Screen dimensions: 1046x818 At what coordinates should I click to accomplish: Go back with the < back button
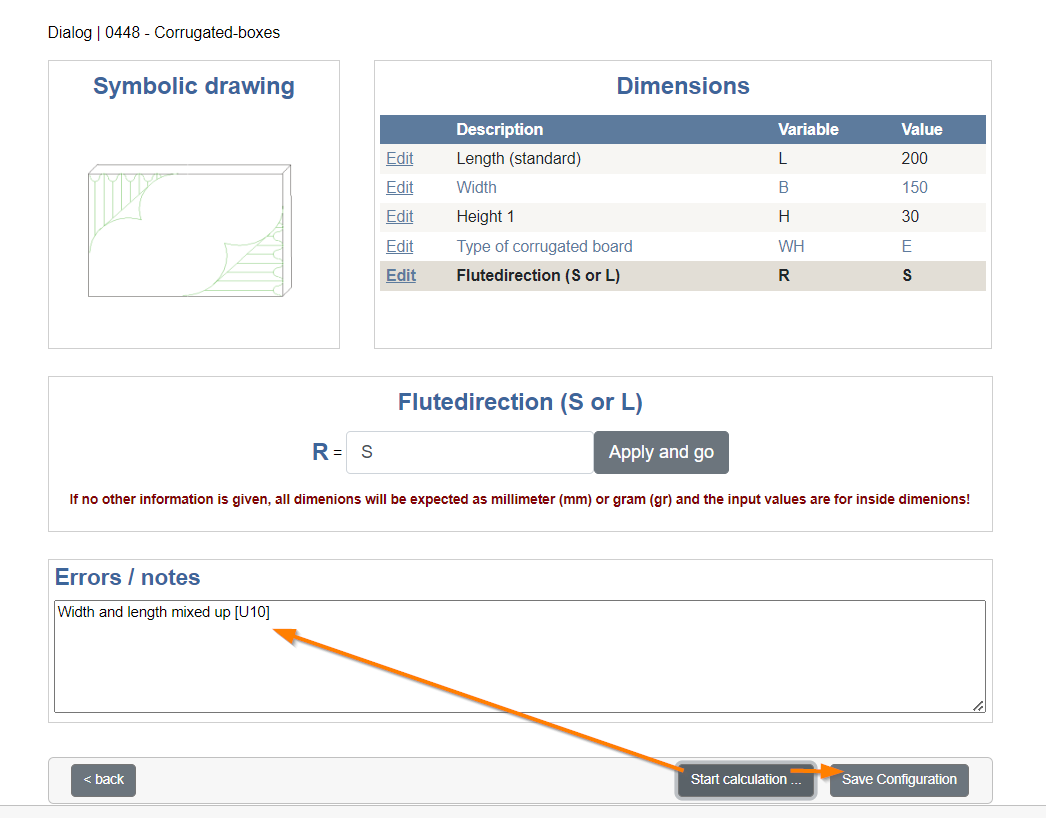[103, 780]
